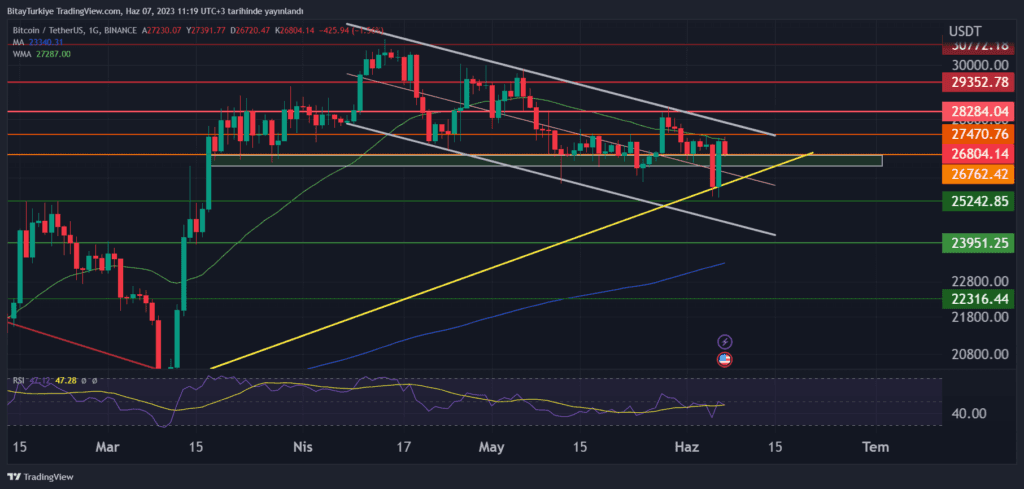The image size is (1024, 489).
Task: Click the 26804.14 current price label
Action: pos(978,155)
